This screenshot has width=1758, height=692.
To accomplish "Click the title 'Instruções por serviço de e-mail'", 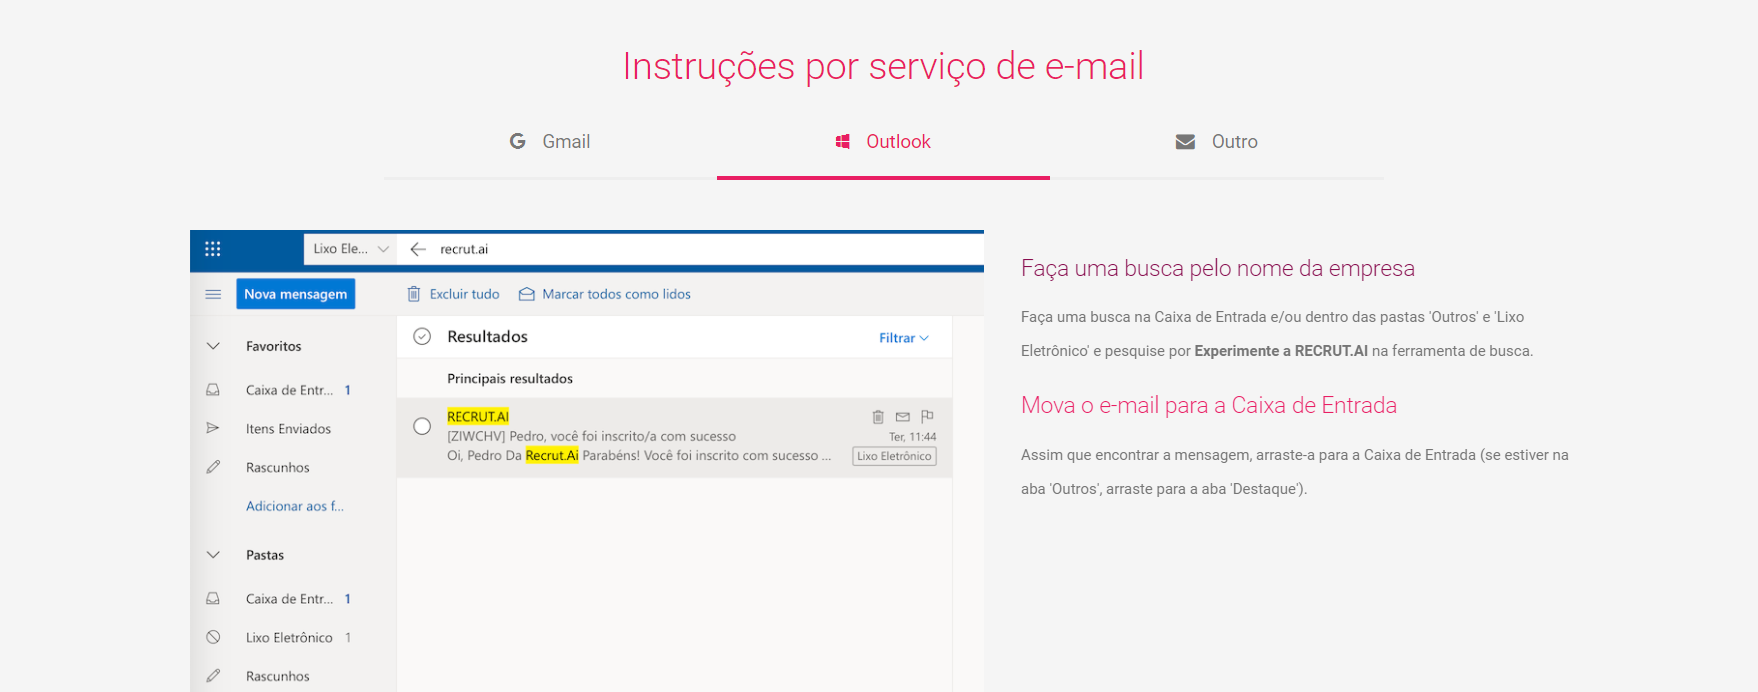I will pos(883,67).
